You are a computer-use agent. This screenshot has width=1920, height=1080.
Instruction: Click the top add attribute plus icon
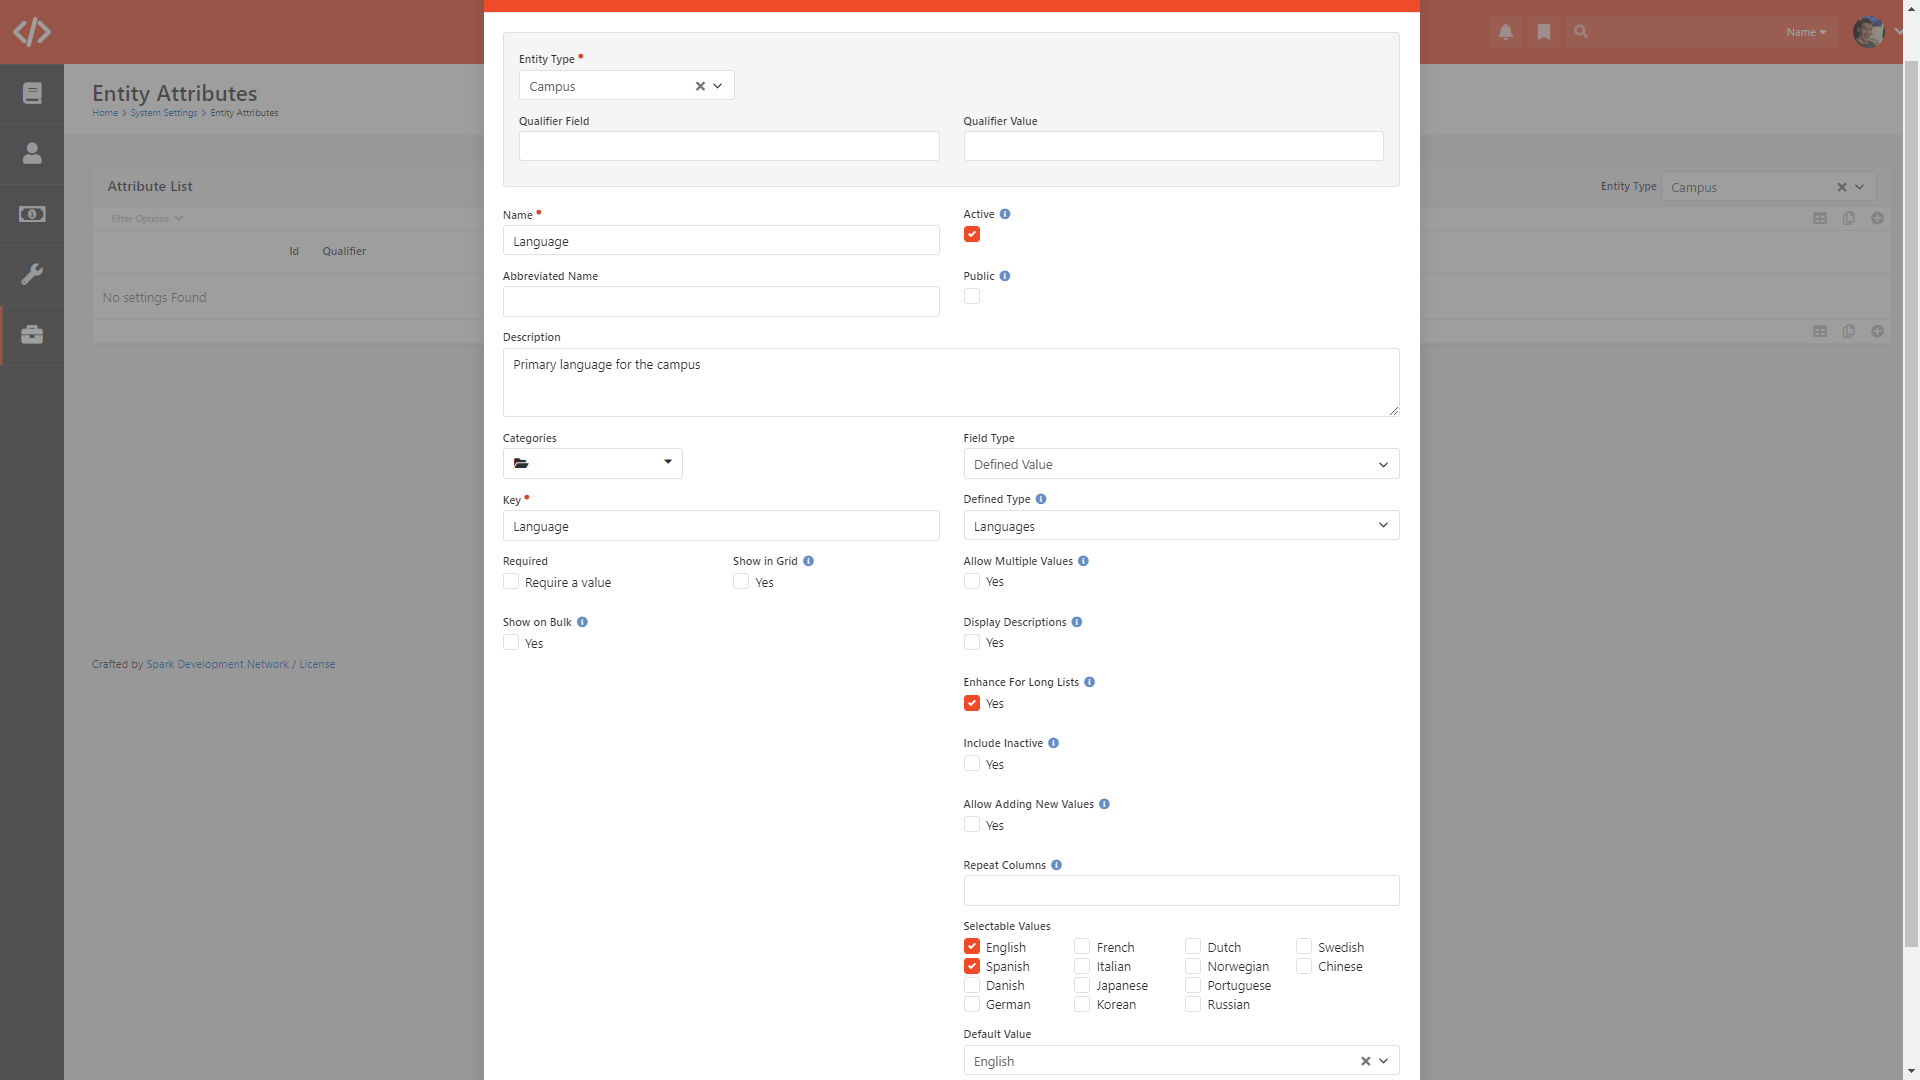[x=1877, y=218]
